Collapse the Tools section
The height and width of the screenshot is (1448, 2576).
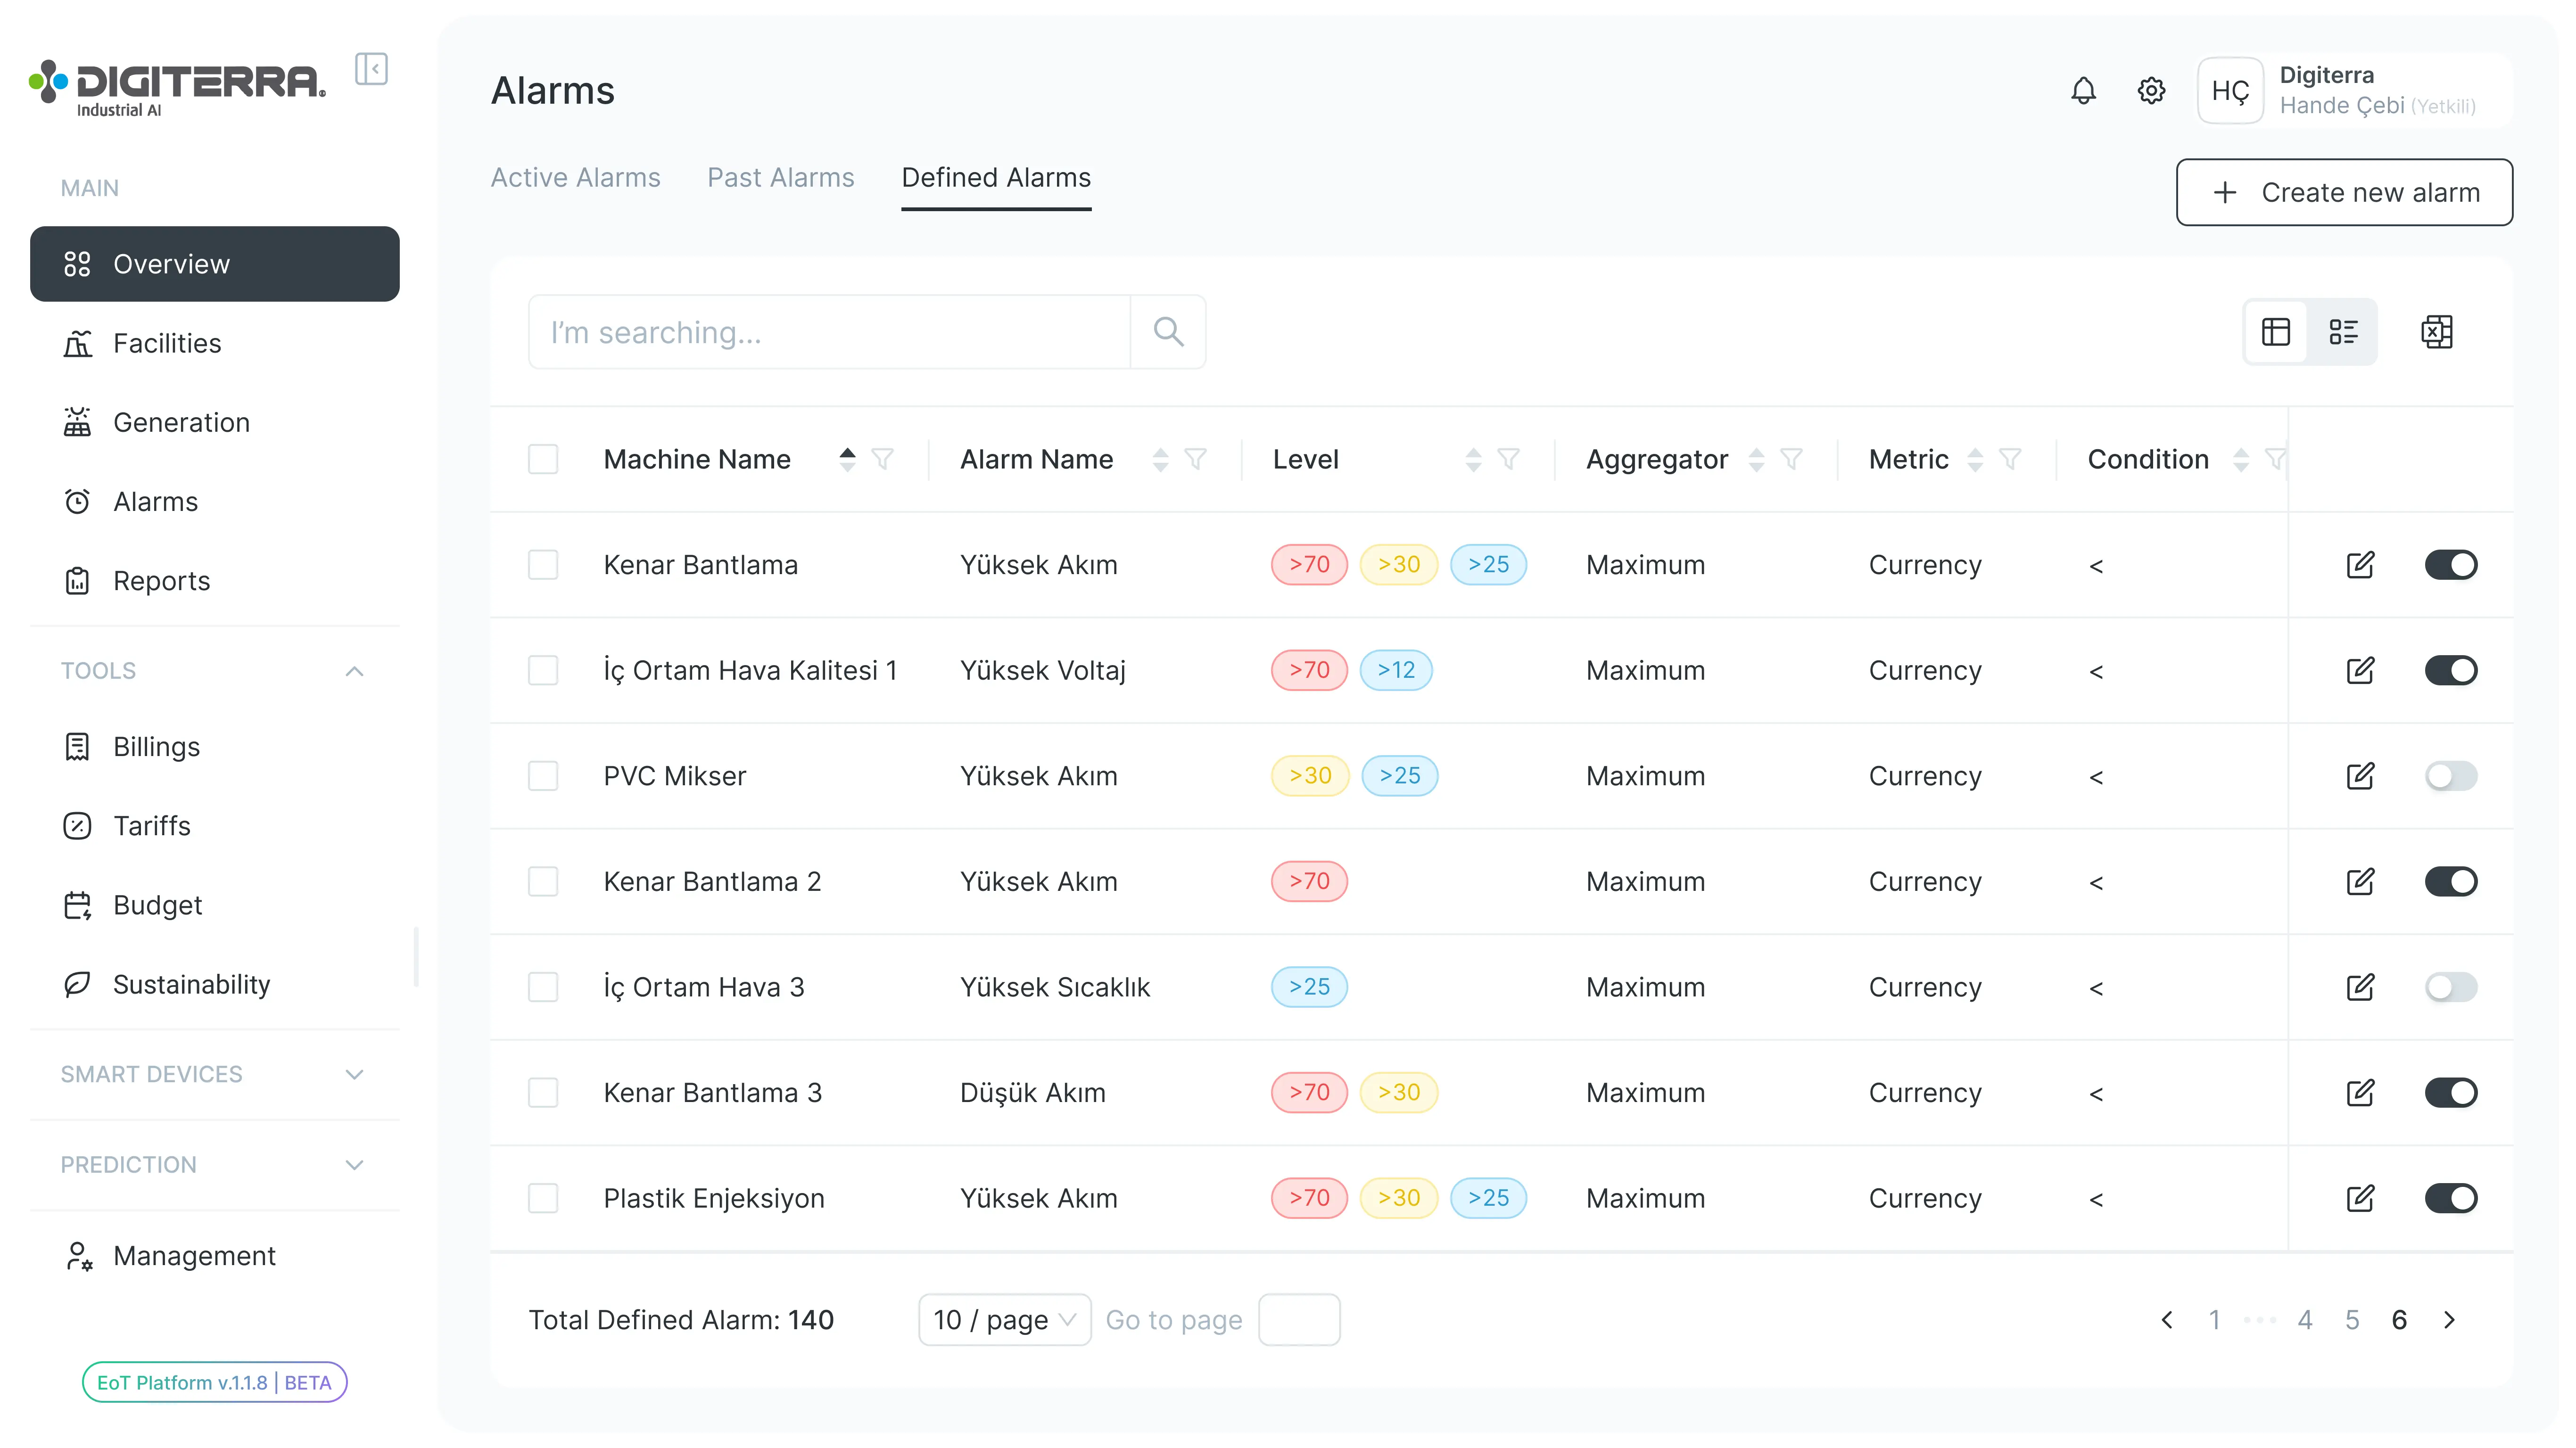click(354, 671)
